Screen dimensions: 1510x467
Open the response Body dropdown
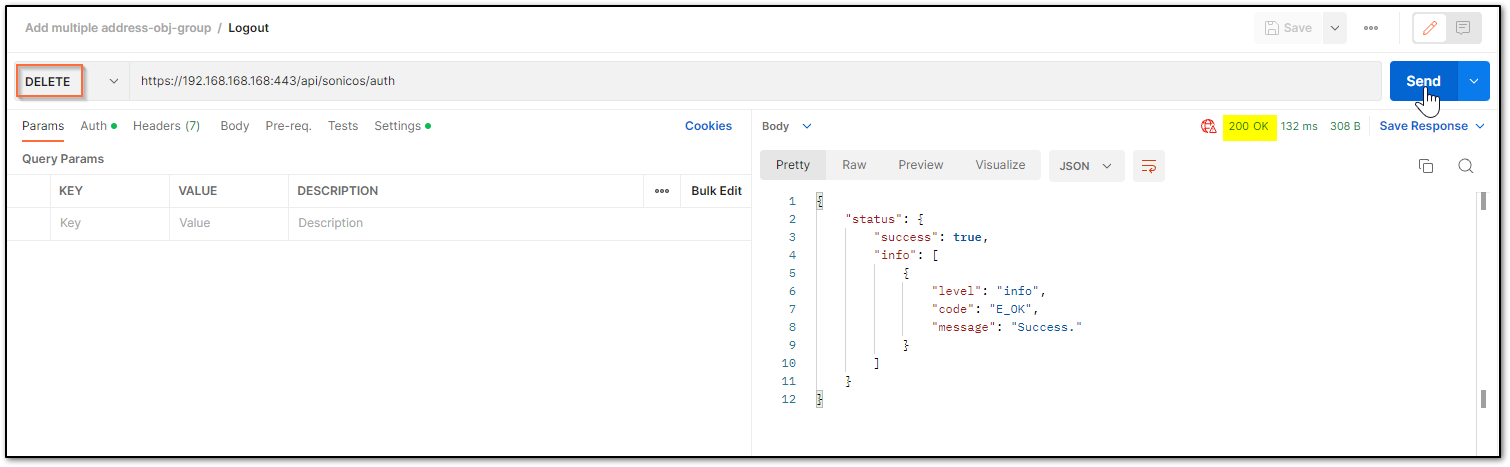tap(787, 126)
